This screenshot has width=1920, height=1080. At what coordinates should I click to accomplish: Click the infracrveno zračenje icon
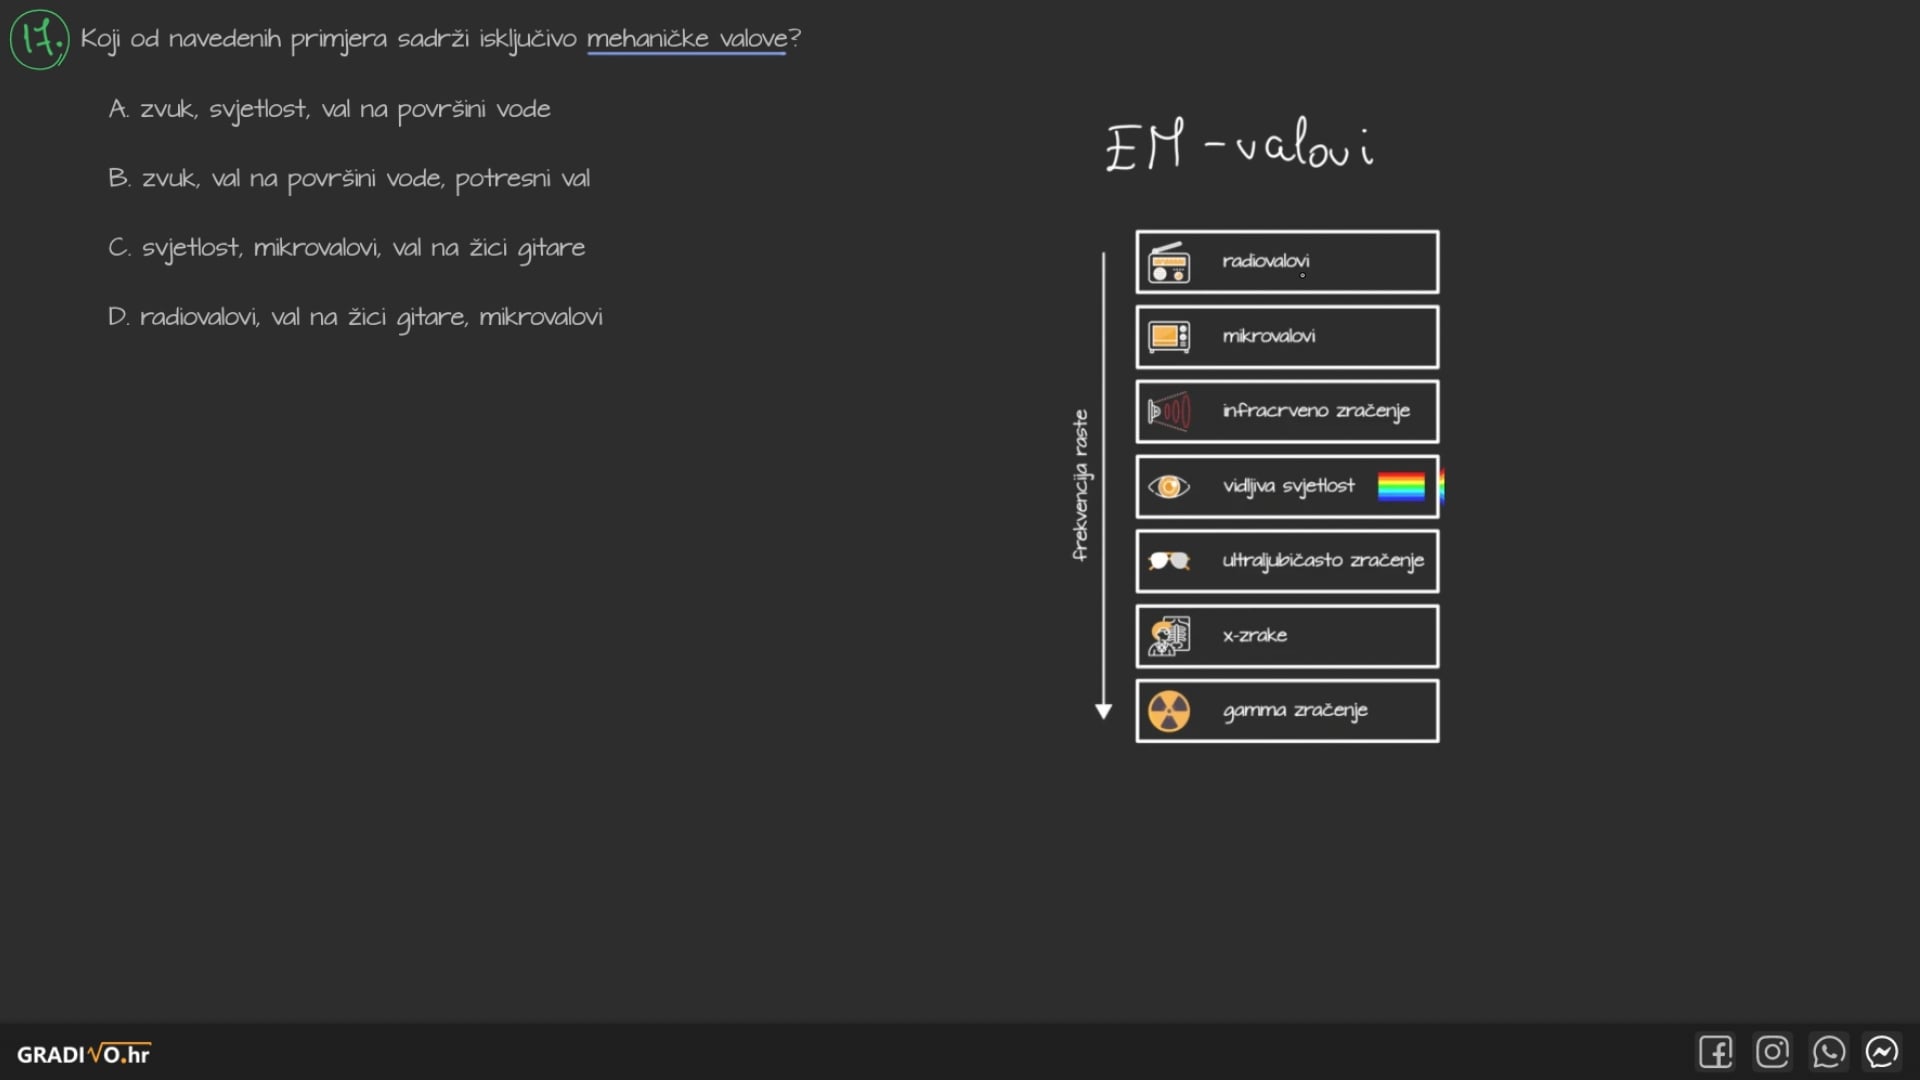[x=1167, y=410]
